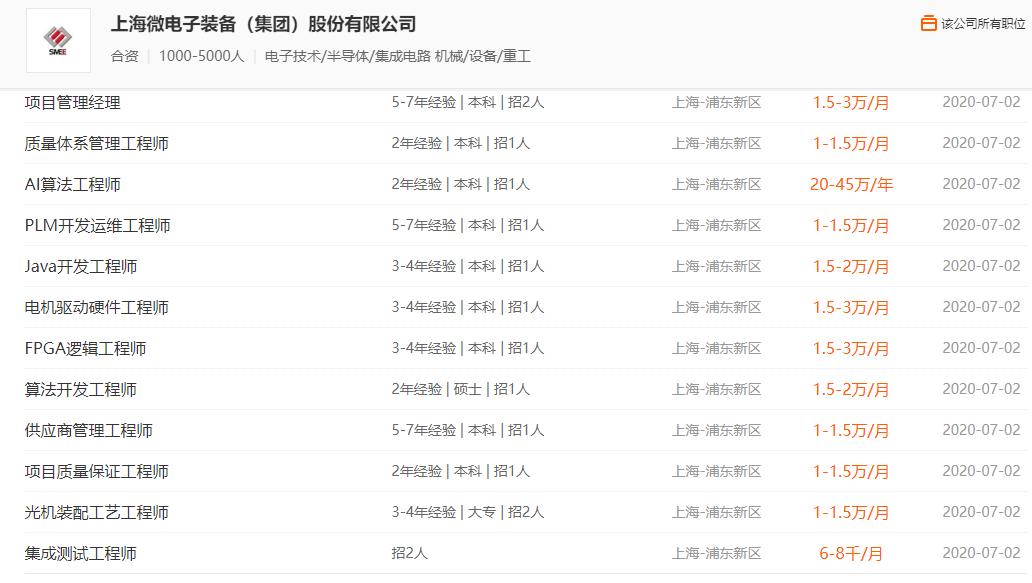
Task: Open the 项目质量保证工程师 job posting
Action: [x=96, y=471]
